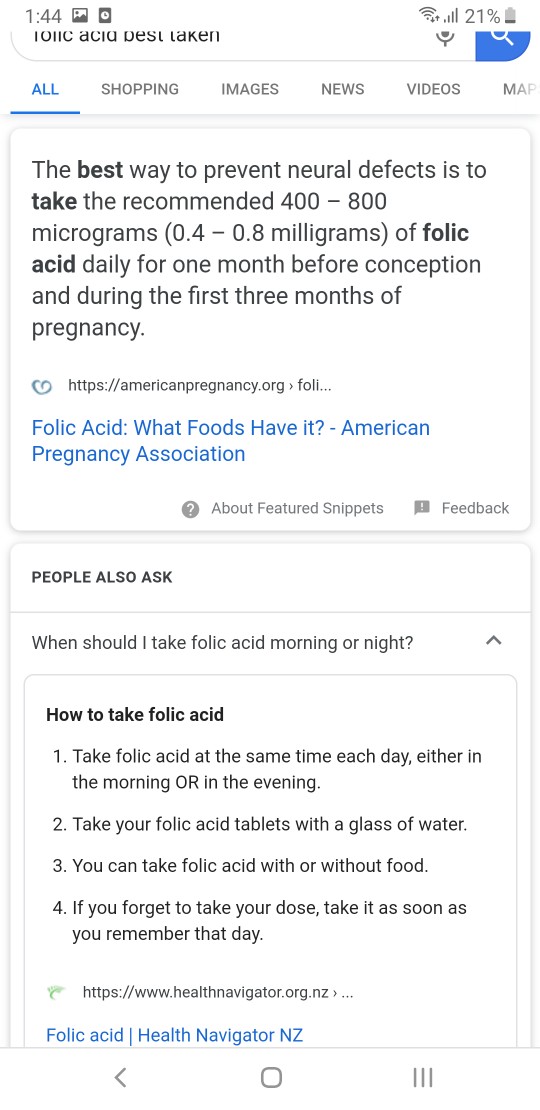
Task: Switch to the Images tab
Action: pyautogui.click(x=250, y=89)
